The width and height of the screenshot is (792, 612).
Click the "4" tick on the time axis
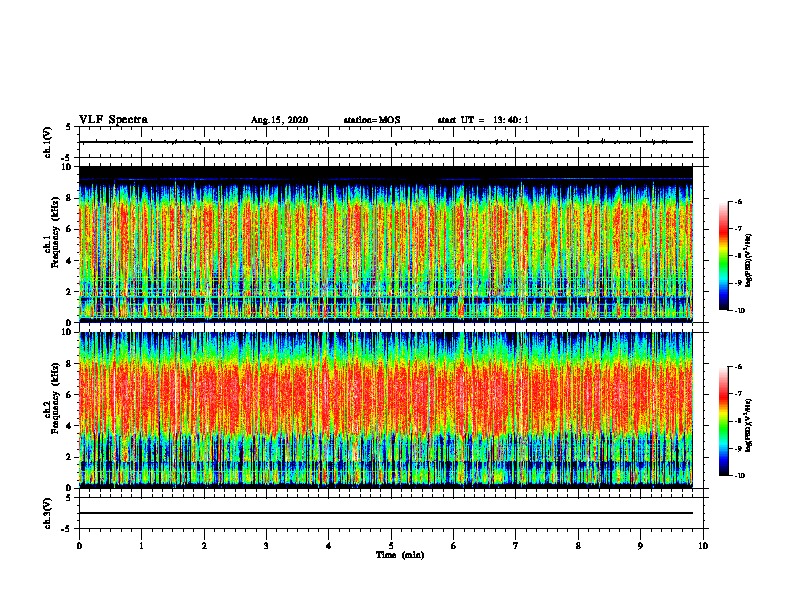(x=328, y=546)
